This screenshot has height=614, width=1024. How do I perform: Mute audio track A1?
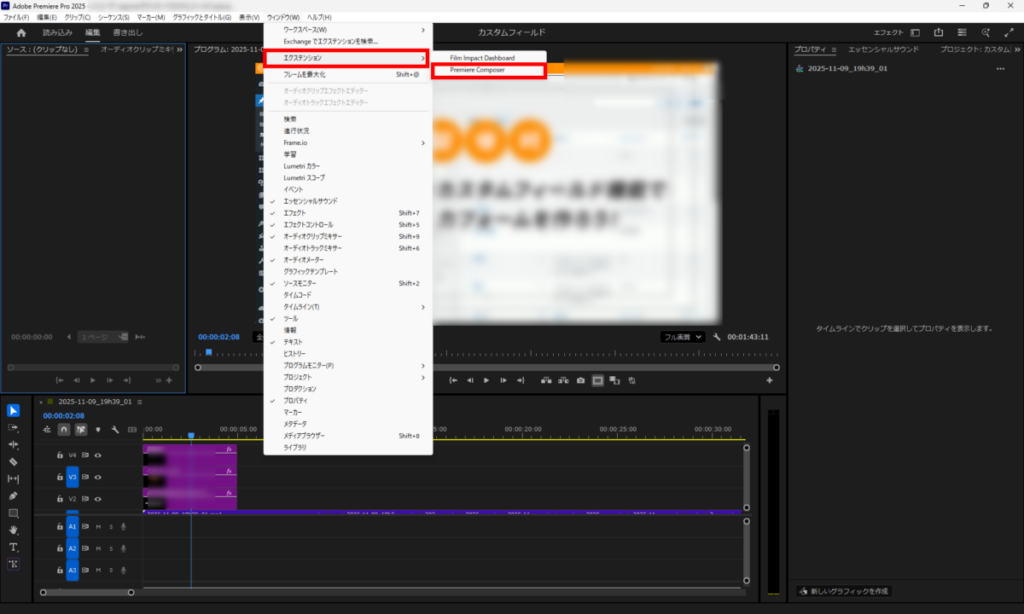98,526
